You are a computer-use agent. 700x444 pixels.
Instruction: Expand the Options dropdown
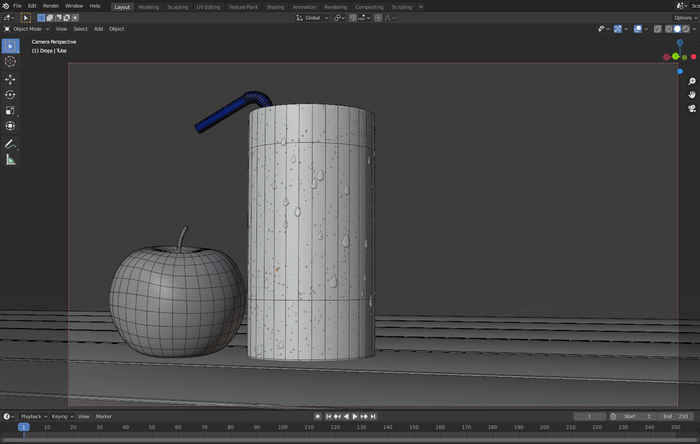(x=684, y=17)
